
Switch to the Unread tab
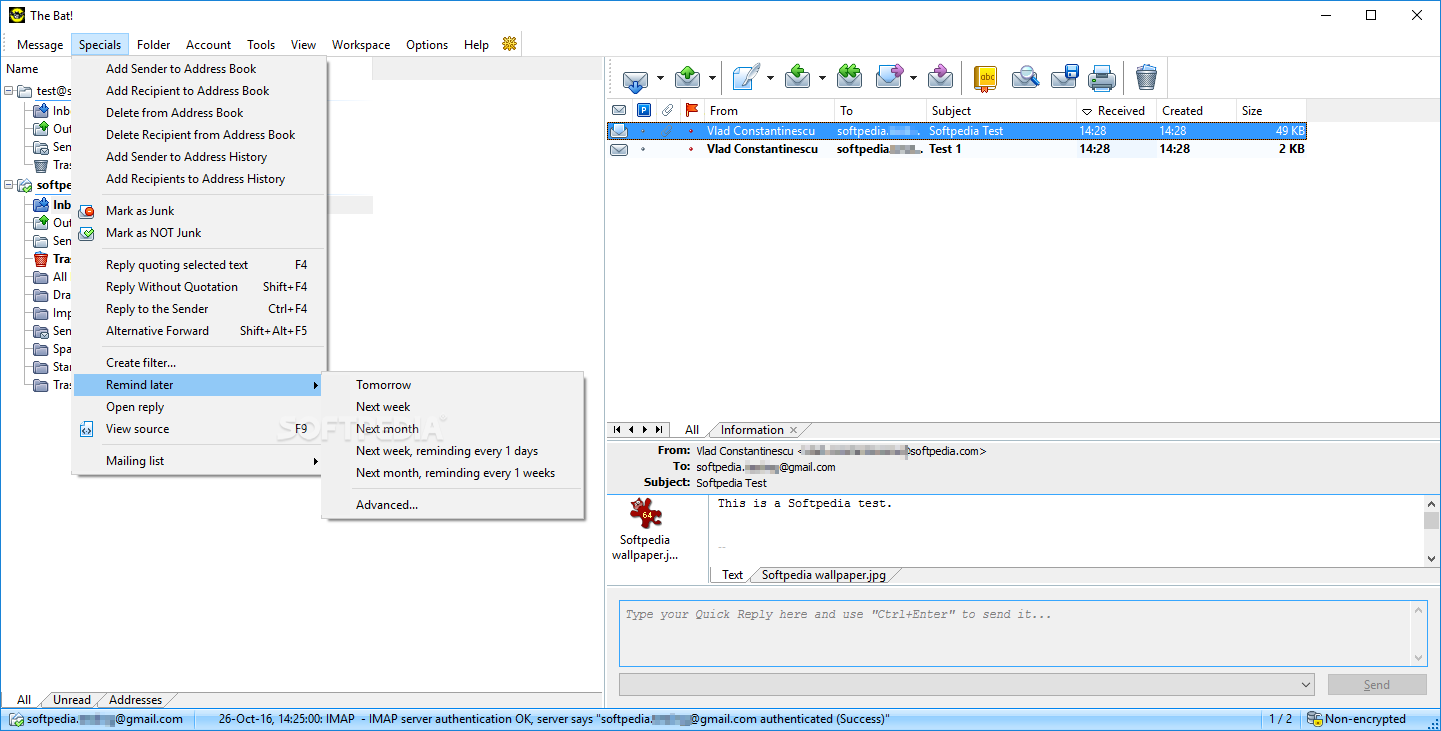[x=72, y=700]
